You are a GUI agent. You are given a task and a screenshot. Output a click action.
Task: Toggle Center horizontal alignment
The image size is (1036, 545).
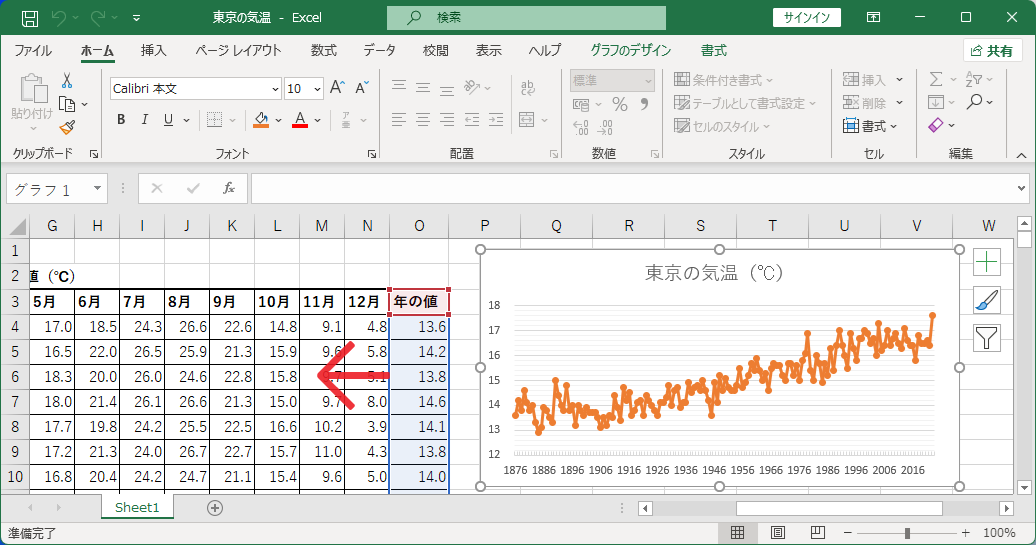(423, 120)
